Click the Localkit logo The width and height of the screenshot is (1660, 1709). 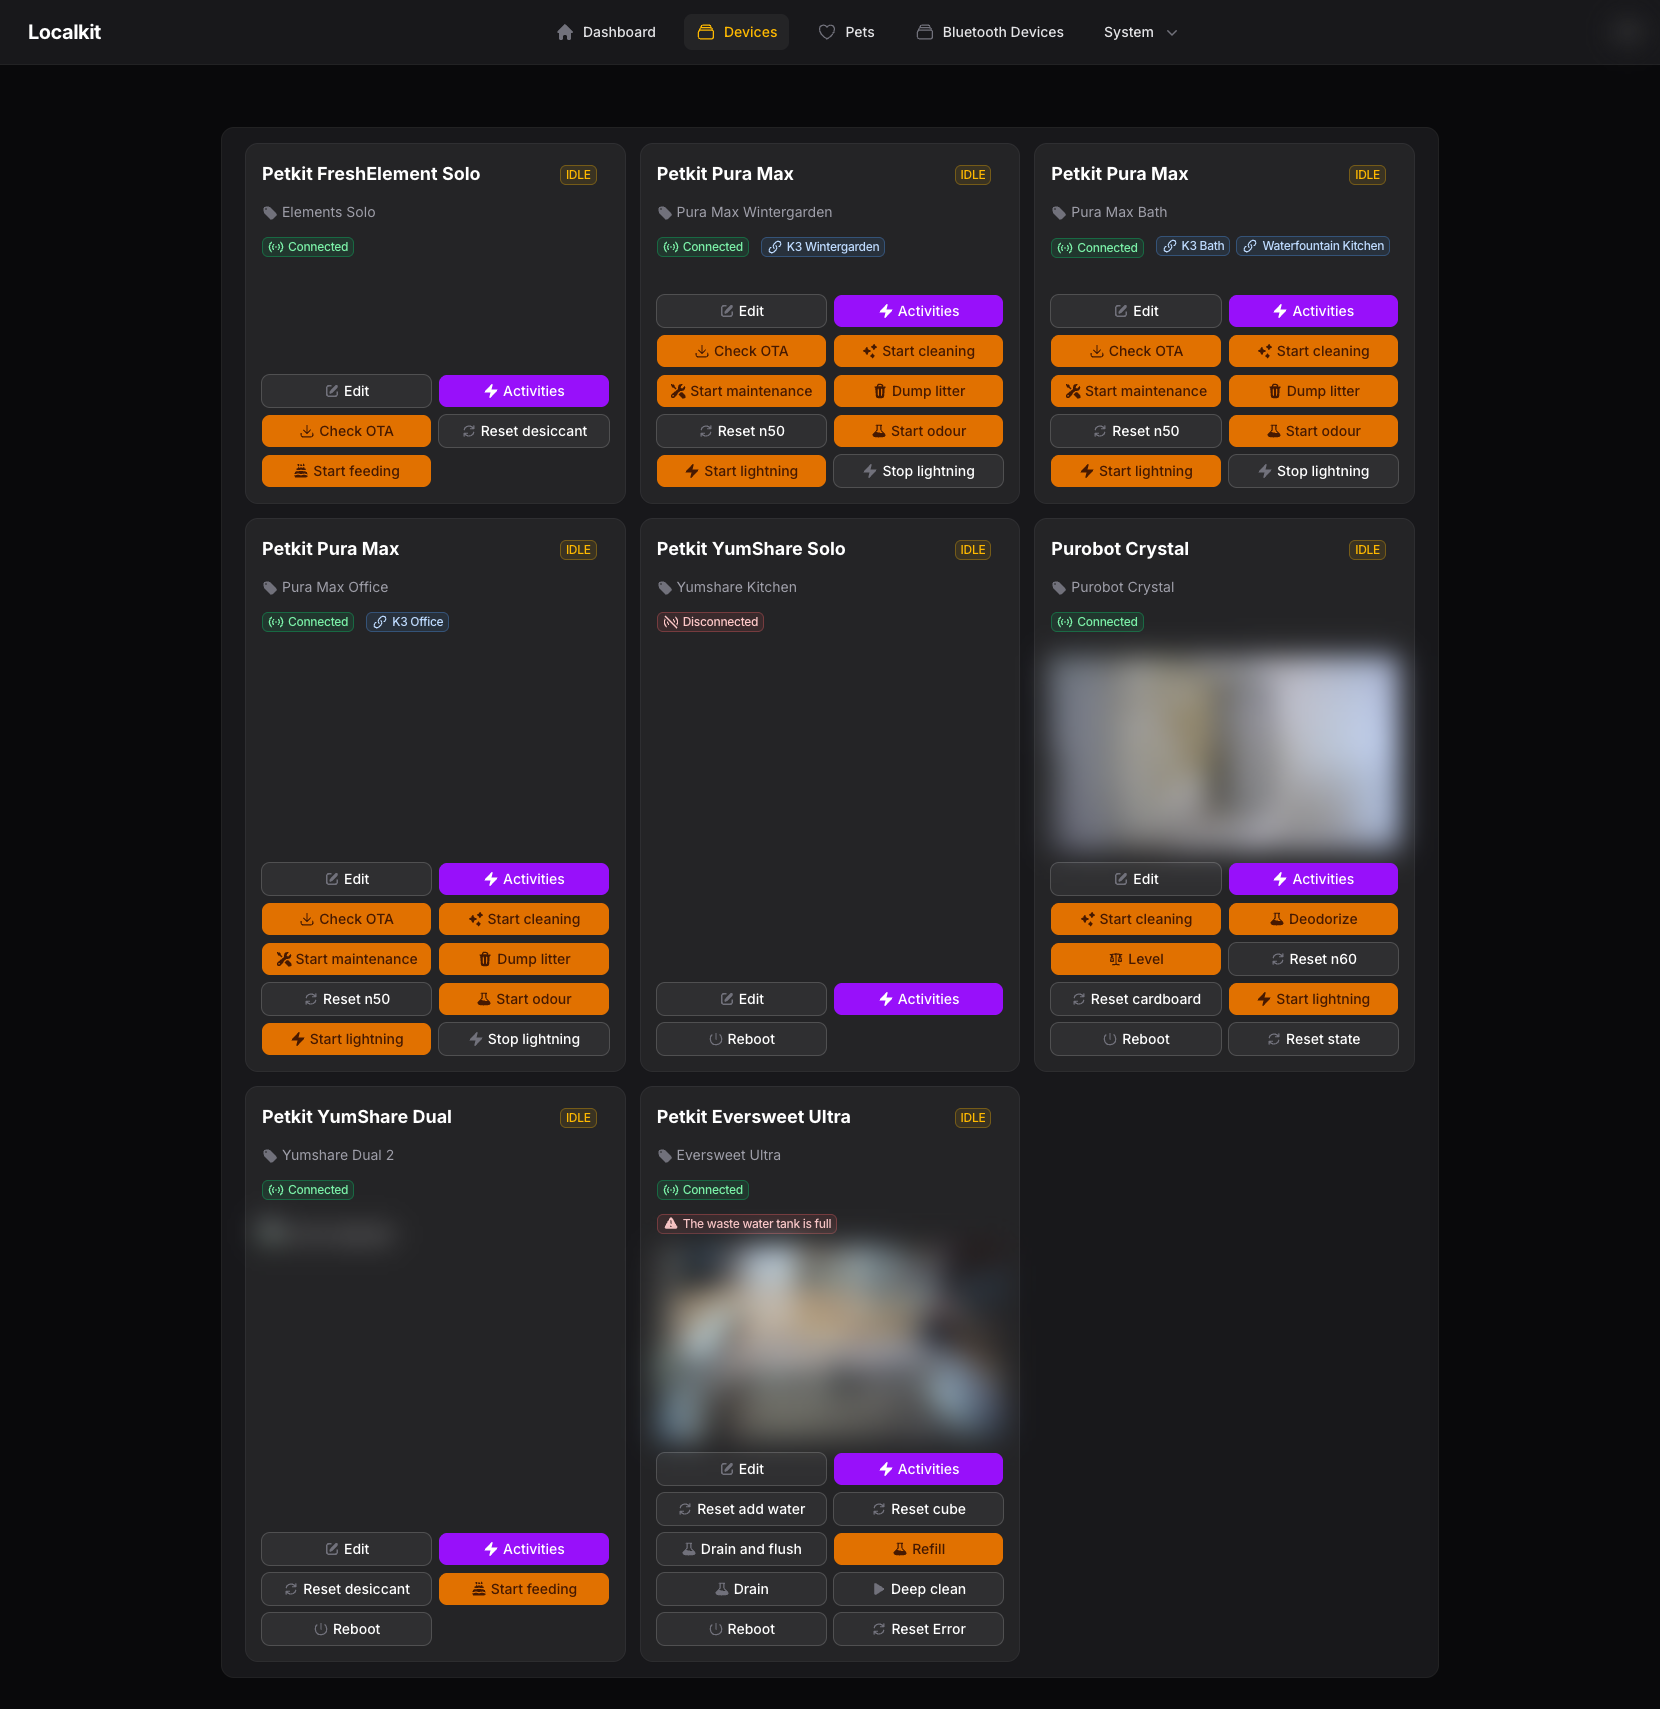64,32
